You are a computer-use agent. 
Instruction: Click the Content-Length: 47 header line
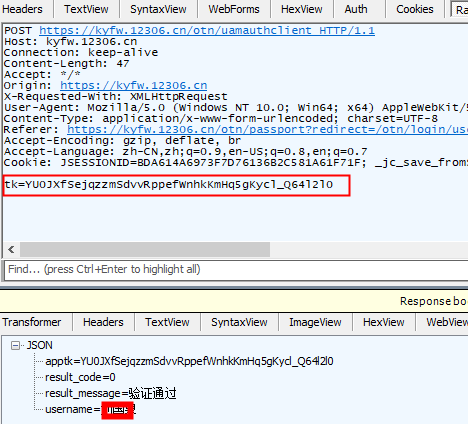click(66, 63)
